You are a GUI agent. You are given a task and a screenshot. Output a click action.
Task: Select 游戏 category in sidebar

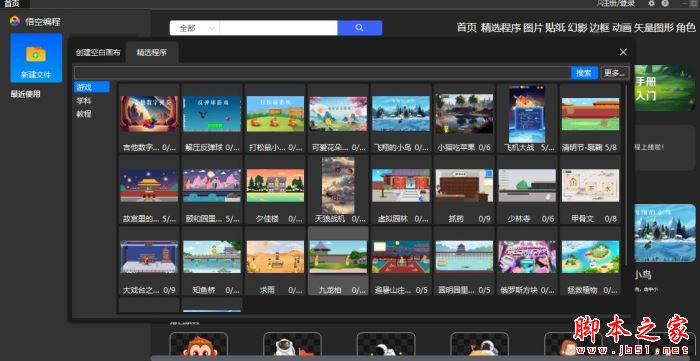point(92,87)
